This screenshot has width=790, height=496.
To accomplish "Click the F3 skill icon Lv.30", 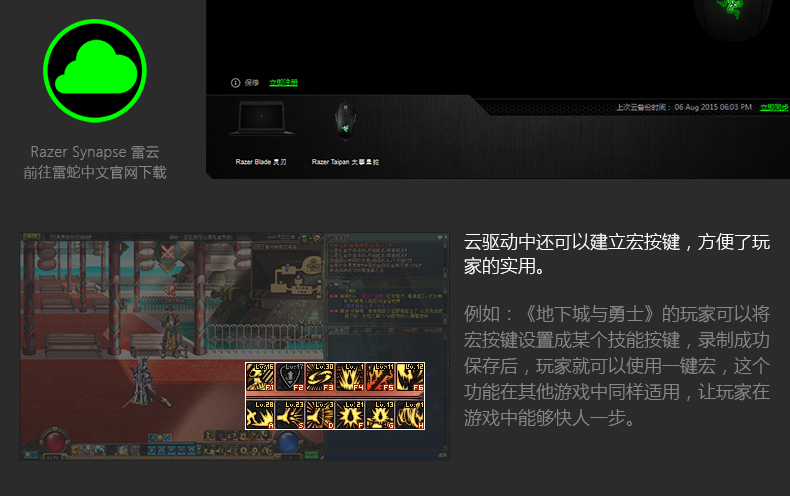I will click(x=320, y=377).
